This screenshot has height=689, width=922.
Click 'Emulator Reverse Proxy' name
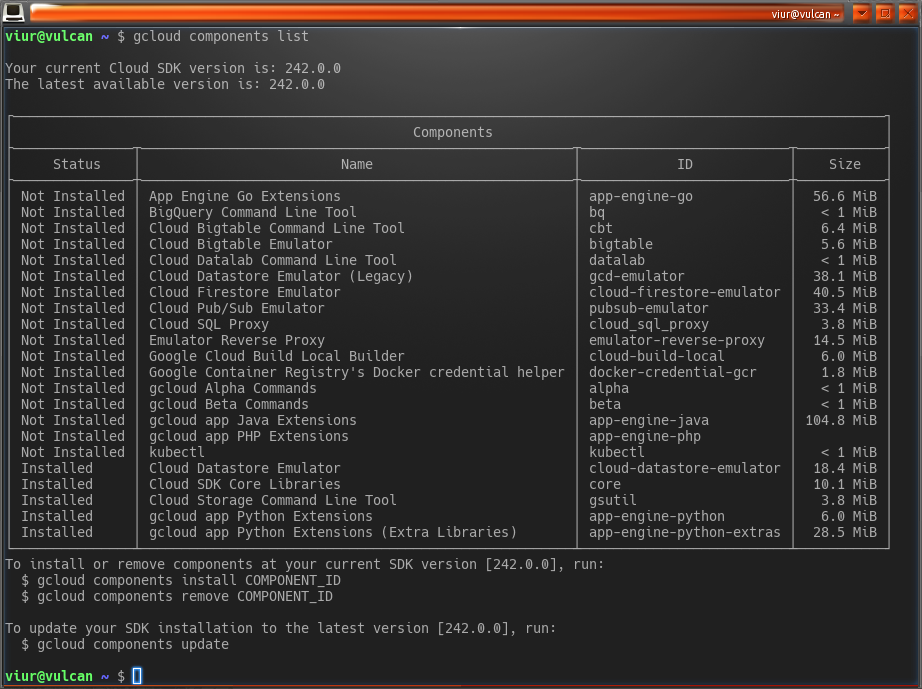pos(236,340)
